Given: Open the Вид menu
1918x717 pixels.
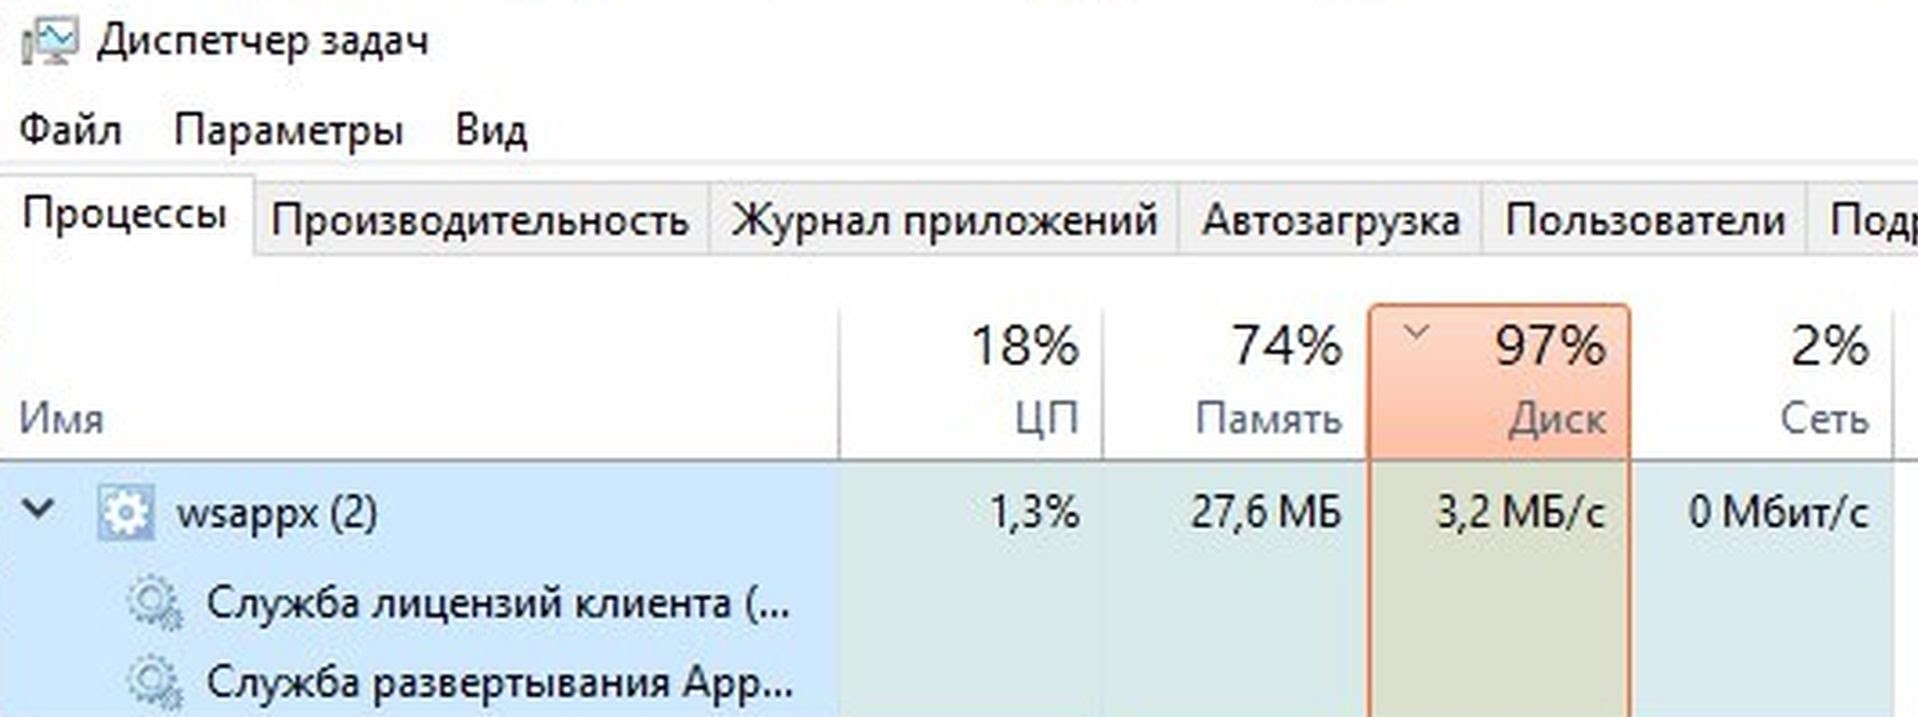Looking at the screenshot, I should coord(490,130).
